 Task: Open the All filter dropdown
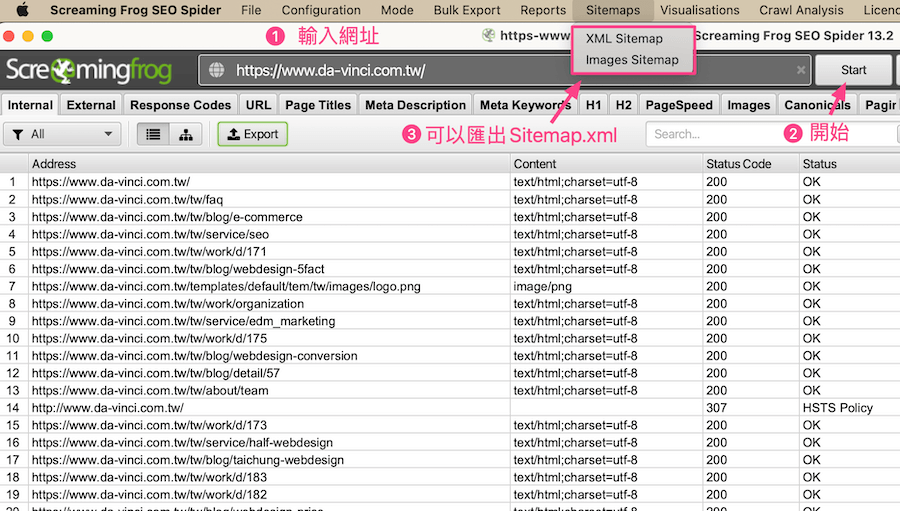(x=63, y=134)
